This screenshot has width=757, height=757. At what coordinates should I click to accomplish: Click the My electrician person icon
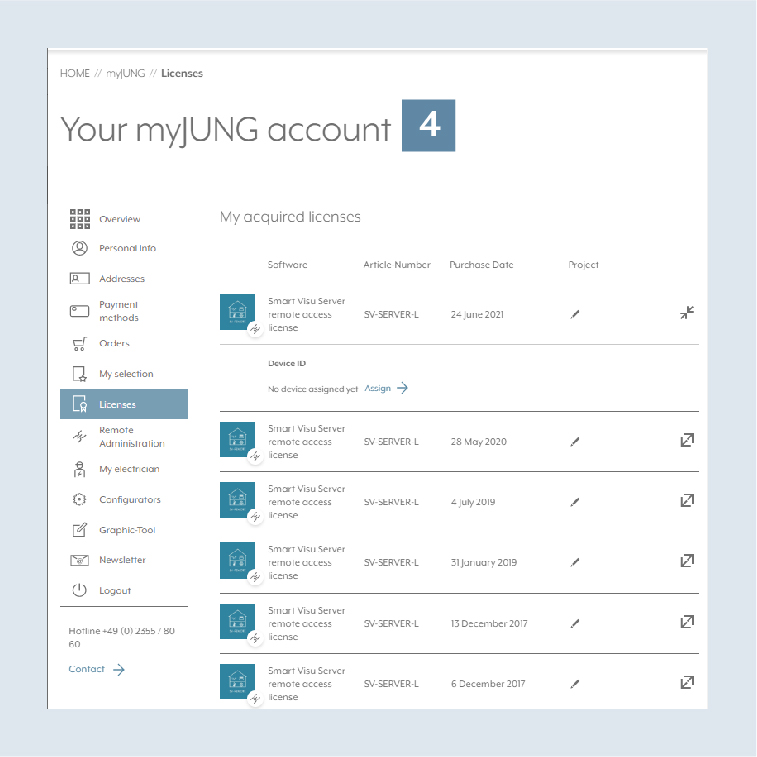click(80, 469)
